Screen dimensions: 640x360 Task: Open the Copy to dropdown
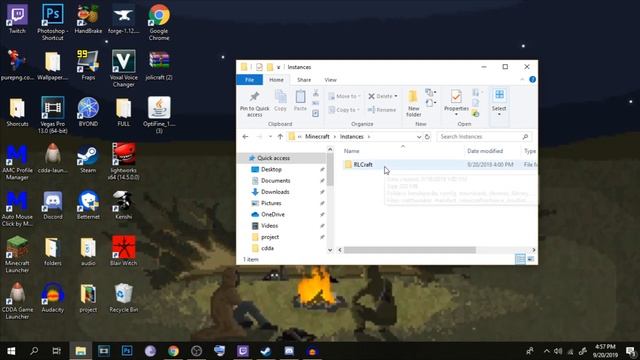coord(344,110)
